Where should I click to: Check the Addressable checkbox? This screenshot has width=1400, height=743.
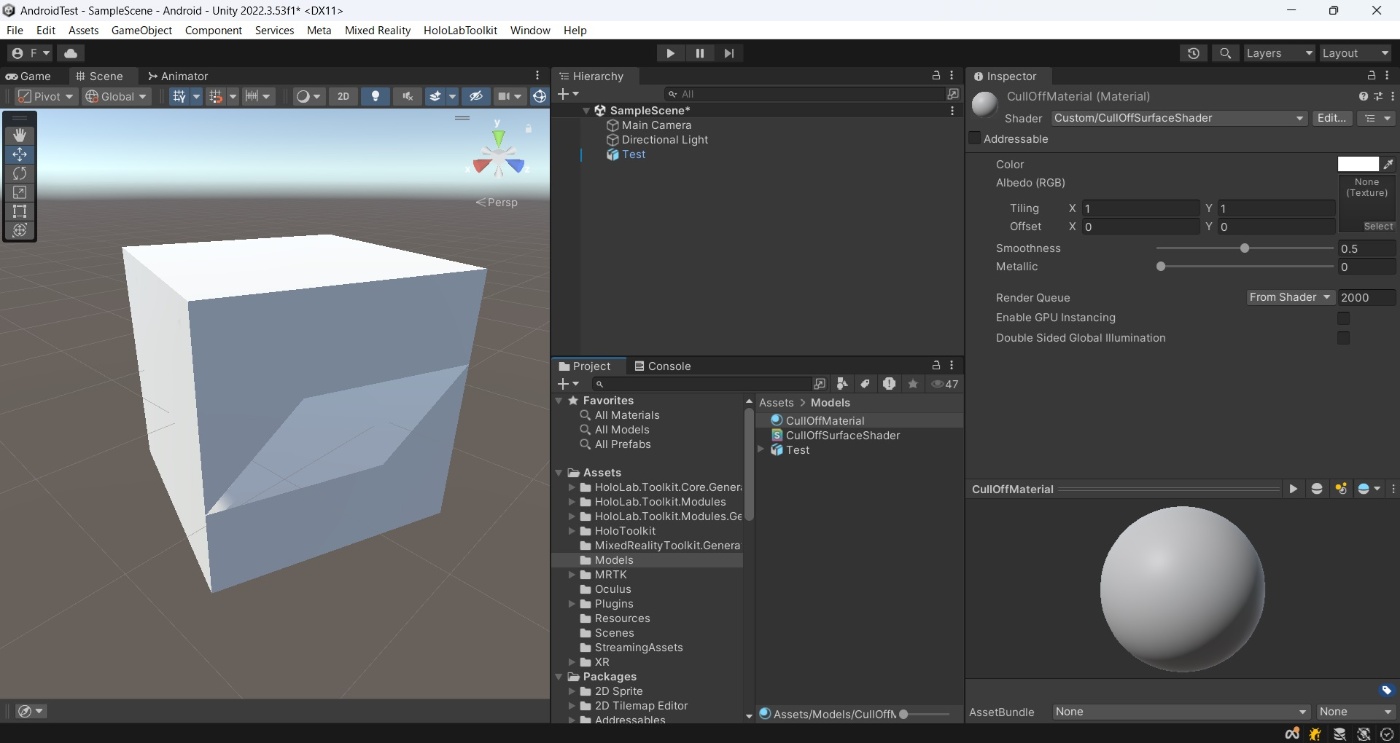(x=975, y=139)
